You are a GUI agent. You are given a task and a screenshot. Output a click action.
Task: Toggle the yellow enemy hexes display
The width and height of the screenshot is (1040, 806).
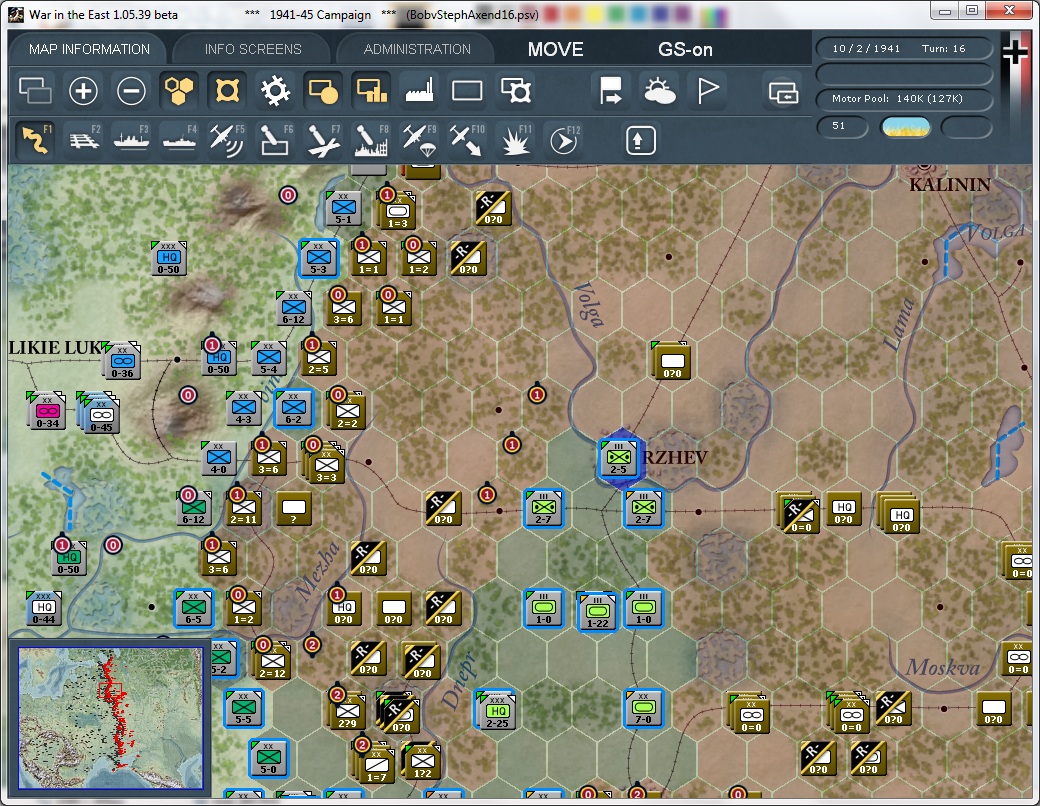point(227,90)
